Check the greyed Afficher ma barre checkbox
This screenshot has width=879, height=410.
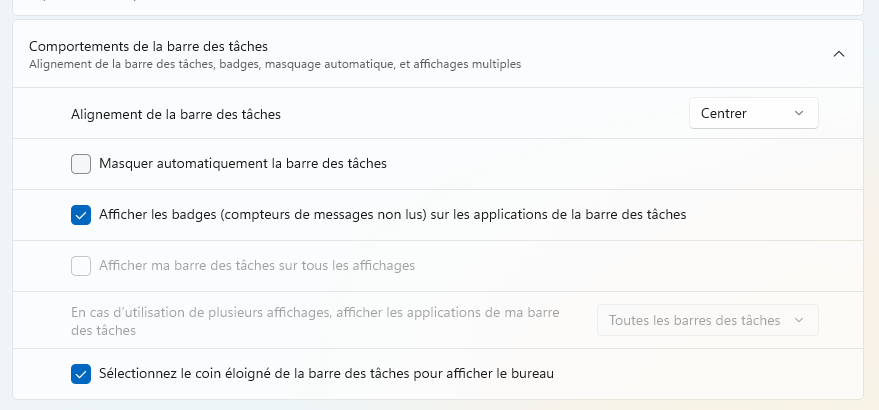(x=81, y=266)
